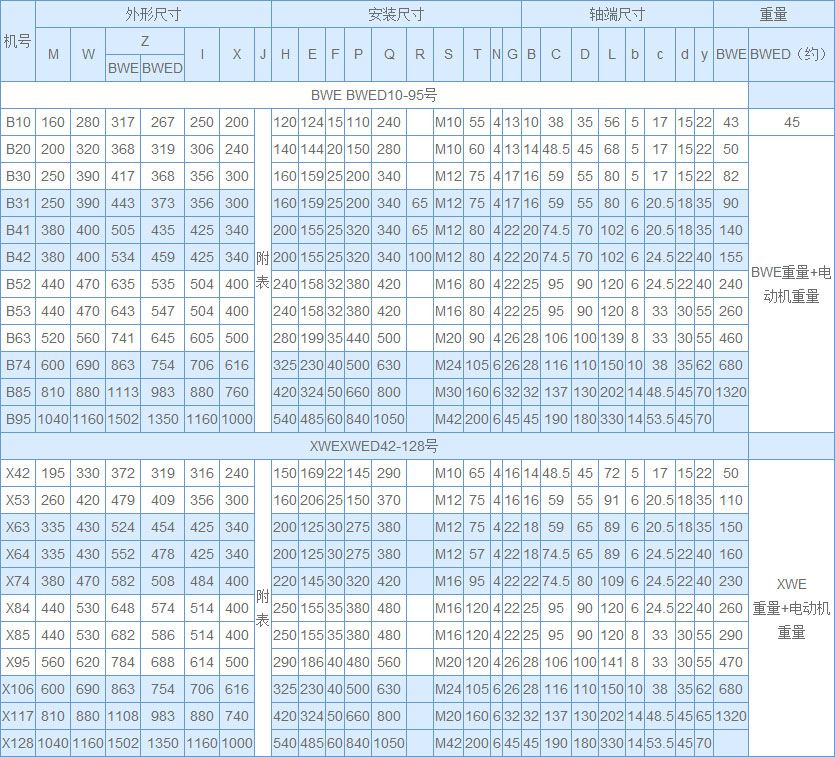The width and height of the screenshot is (835, 757).
Task: Select the B95 row label
Action: pyautogui.click(x=18, y=419)
